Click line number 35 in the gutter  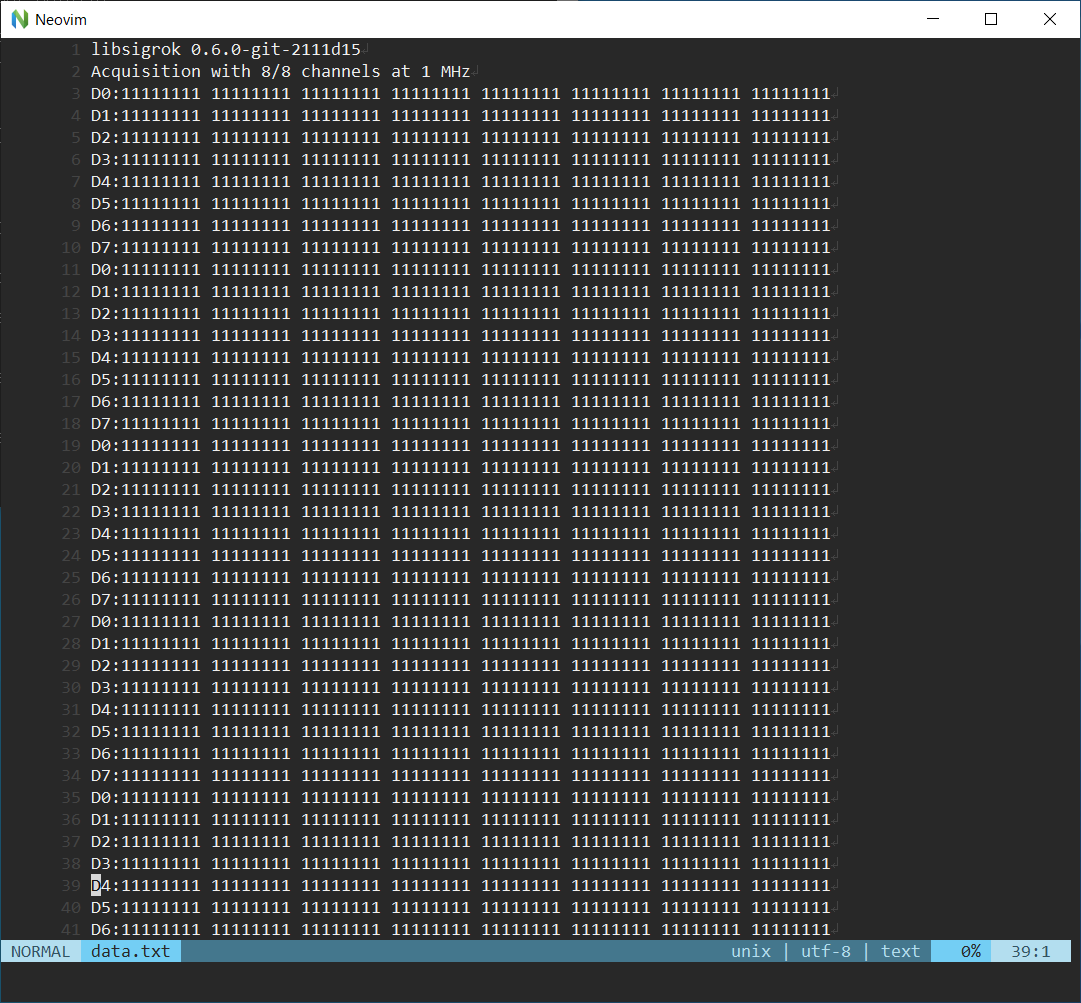click(71, 798)
